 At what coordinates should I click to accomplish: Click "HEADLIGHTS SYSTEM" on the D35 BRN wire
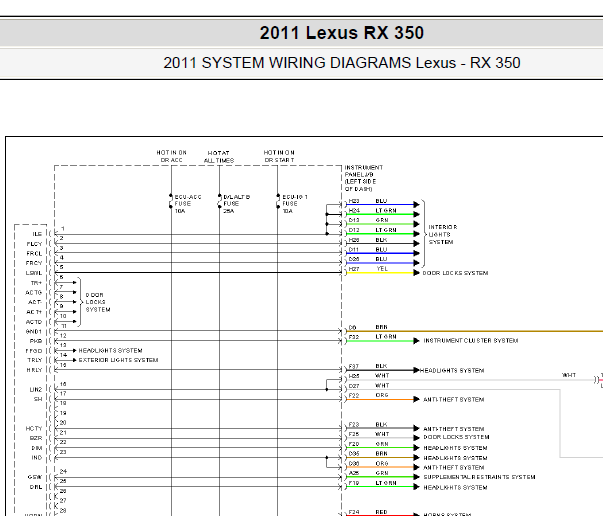click(x=455, y=458)
